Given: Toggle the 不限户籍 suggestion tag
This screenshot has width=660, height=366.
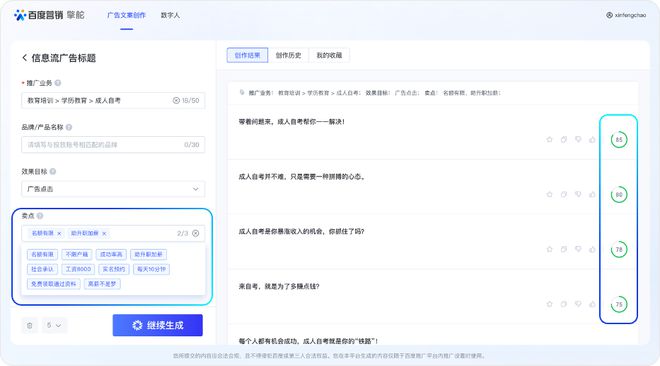Looking at the screenshot, I should 77,255.
